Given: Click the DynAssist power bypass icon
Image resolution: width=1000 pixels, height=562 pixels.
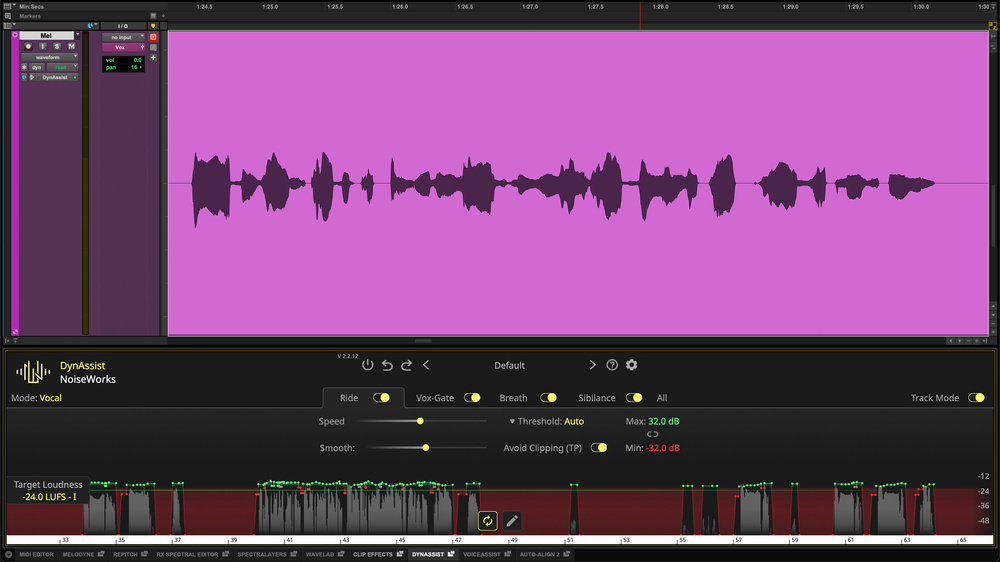Looking at the screenshot, I should click(367, 365).
